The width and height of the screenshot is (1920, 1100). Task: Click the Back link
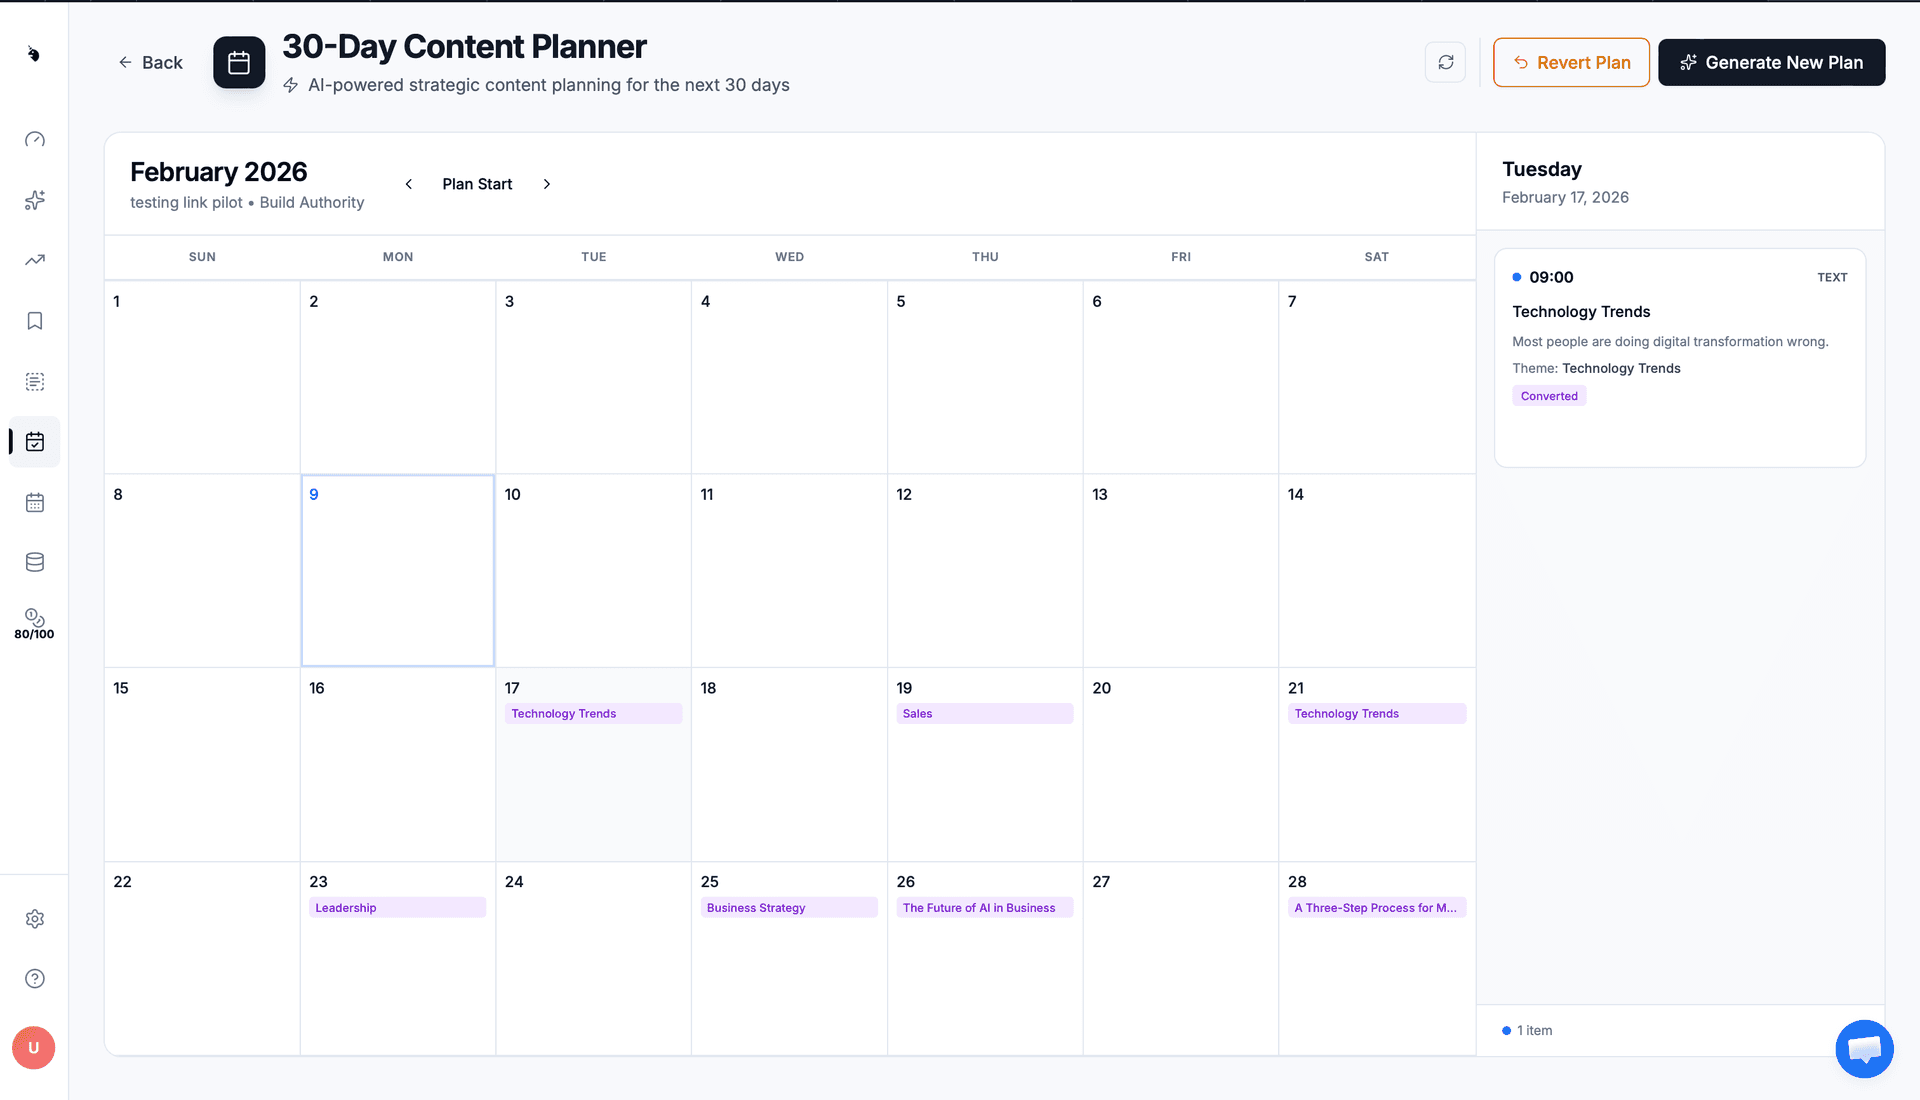[150, 62]
